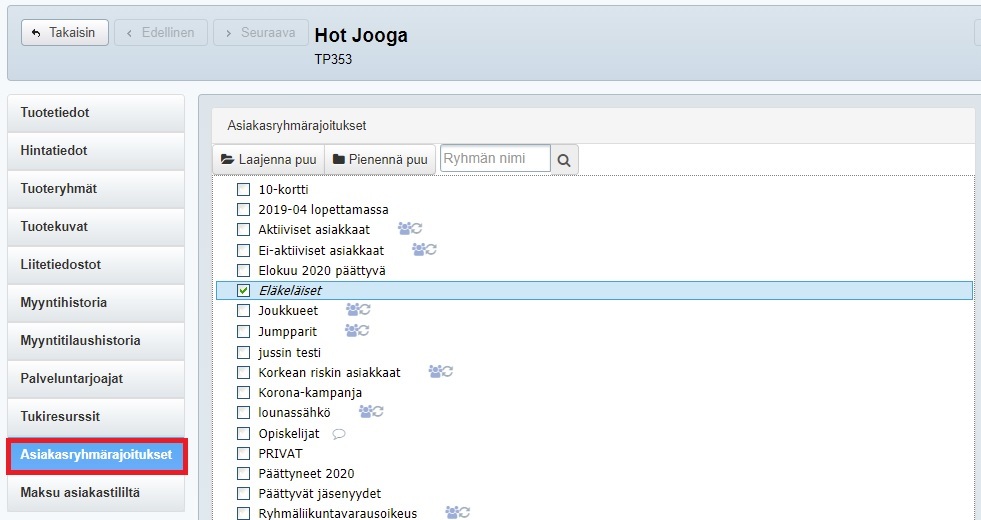Viewport: 981px width, 520px height.
Task: Click the search magnifier icon button
Action: tap(565, 160)
